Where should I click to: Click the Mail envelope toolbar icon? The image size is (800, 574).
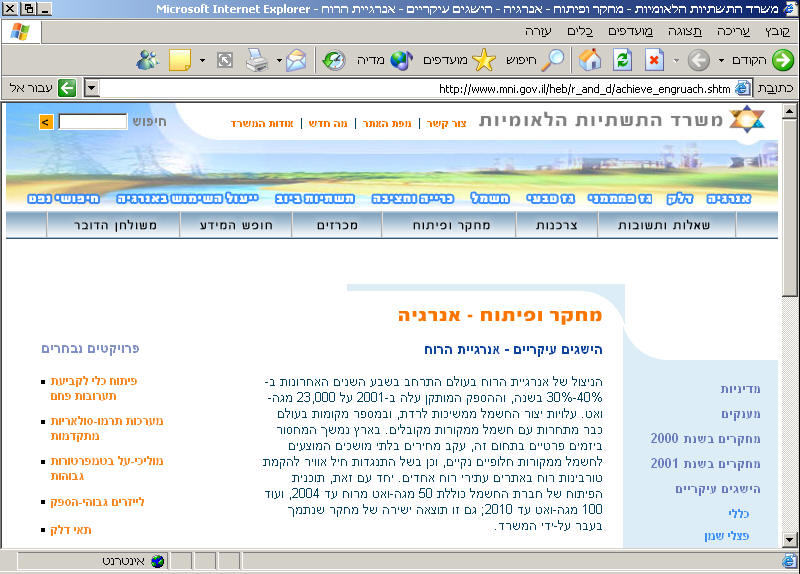point(295,60)
